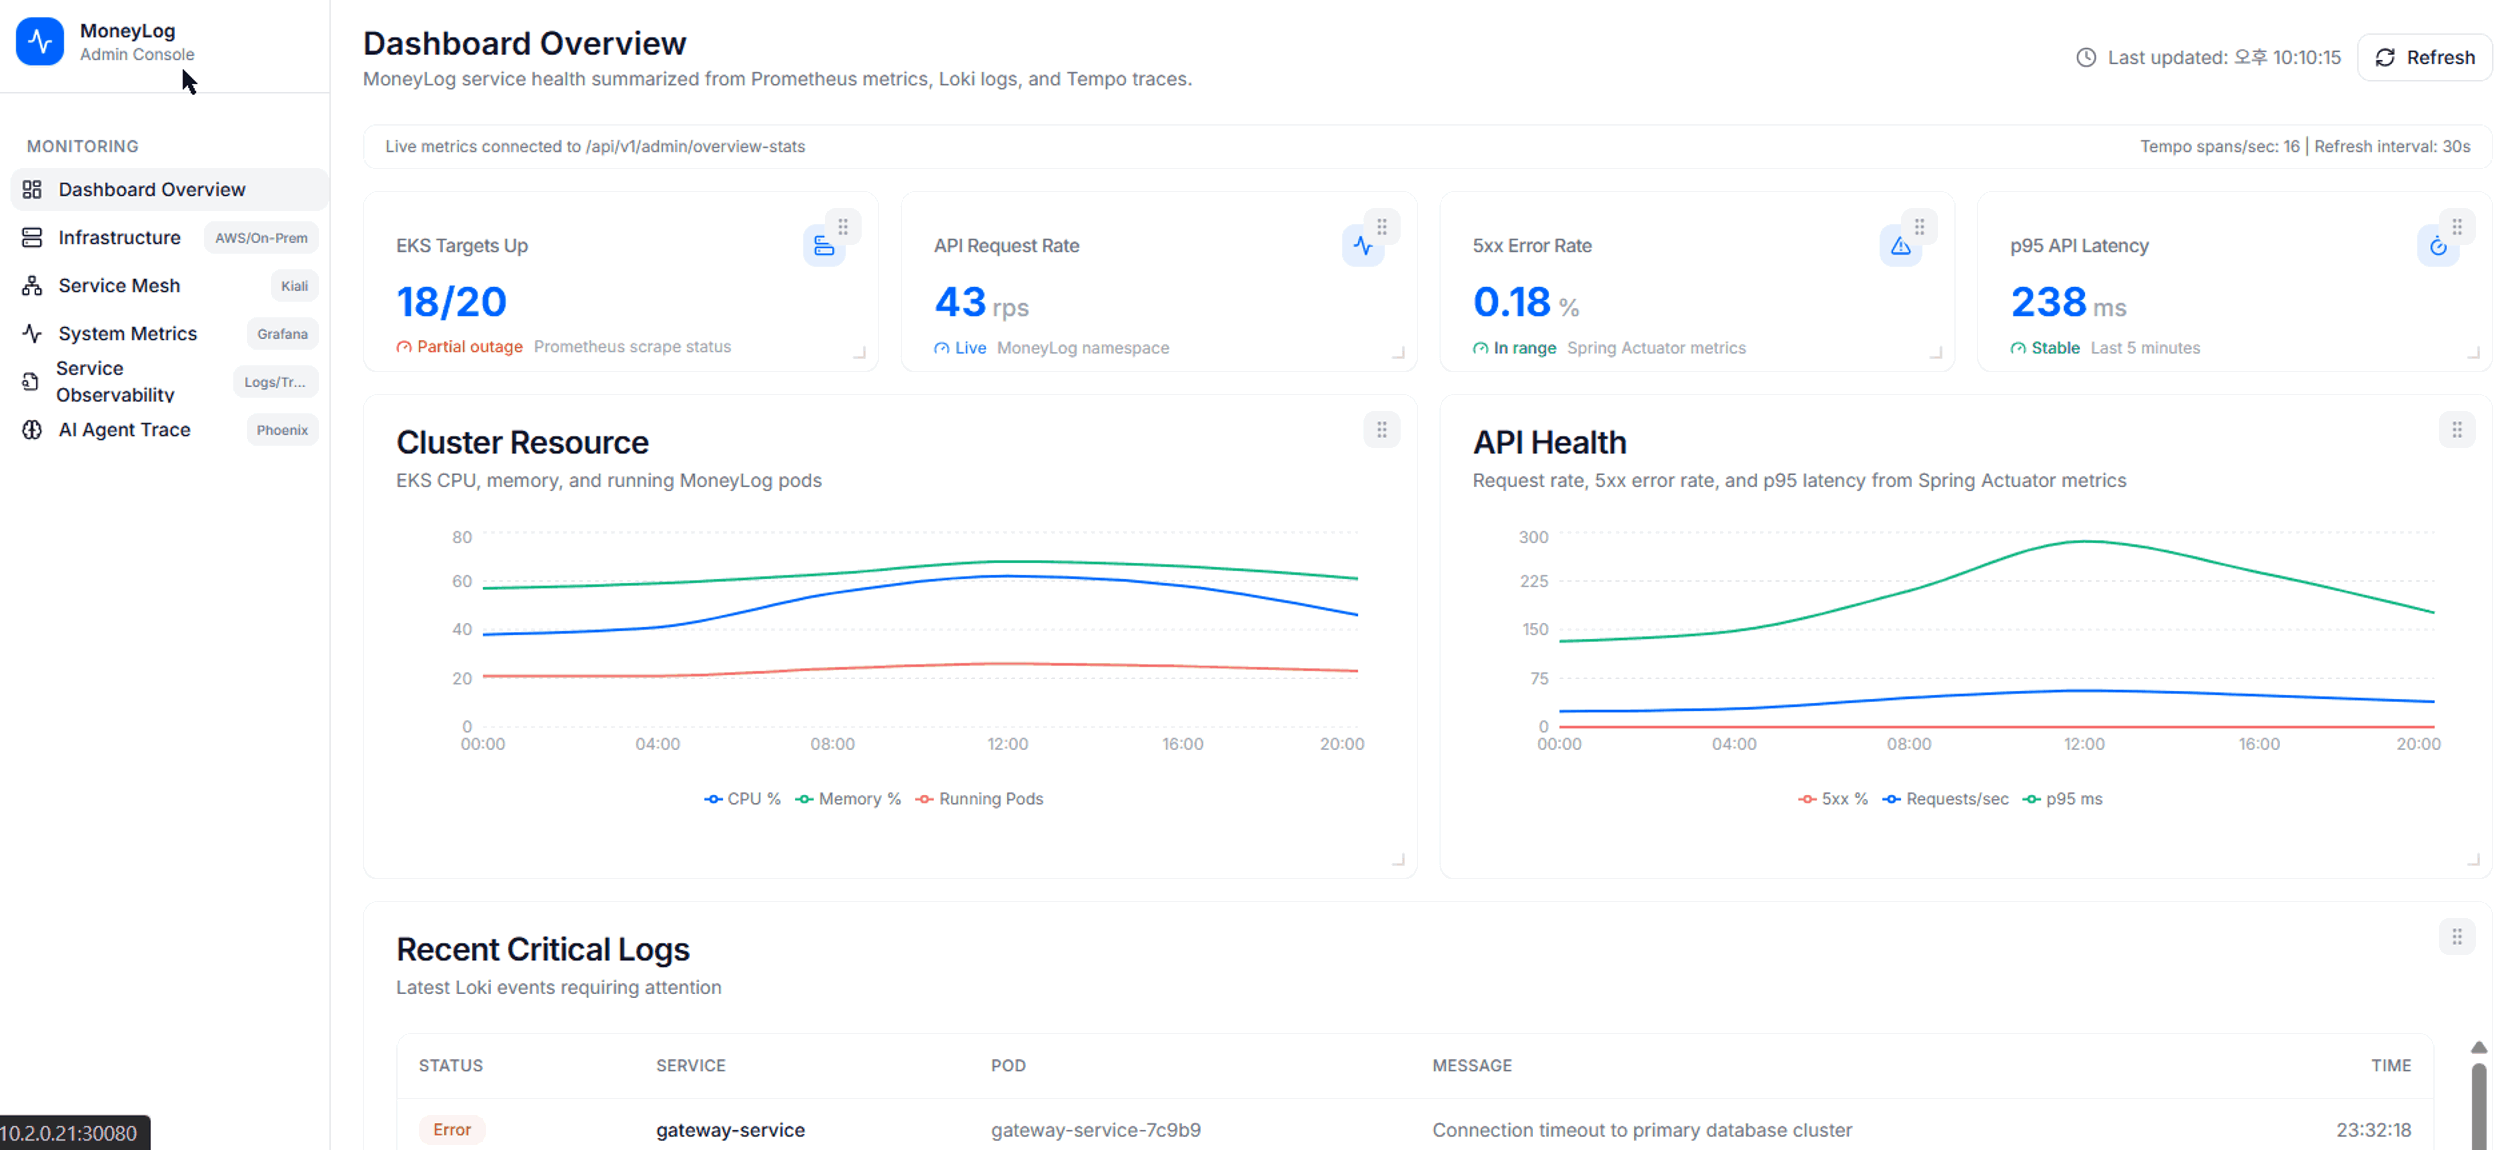Click the MoneyLog pulse logo icon
The width and height of the screenshot is (2520, 1150).
click(x=40, y=42)
